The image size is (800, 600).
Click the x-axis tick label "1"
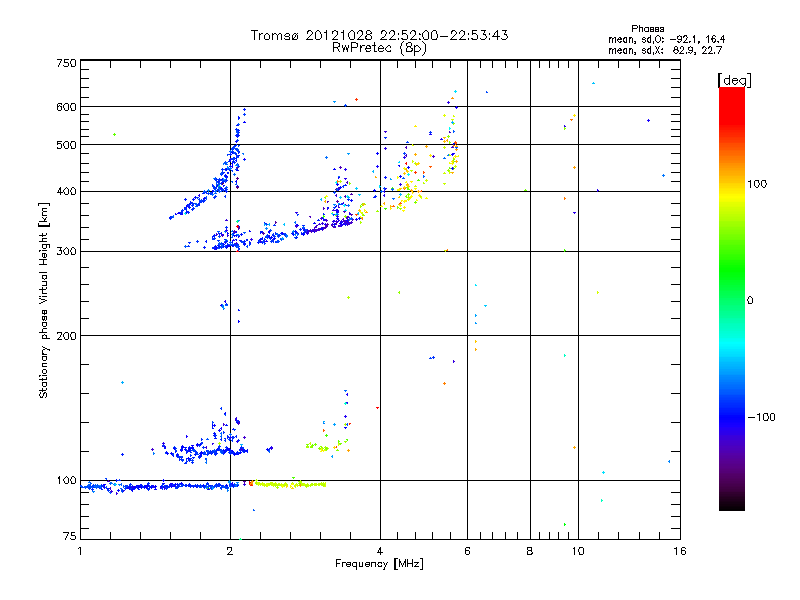pyautogui.click(x=80, y=551)
